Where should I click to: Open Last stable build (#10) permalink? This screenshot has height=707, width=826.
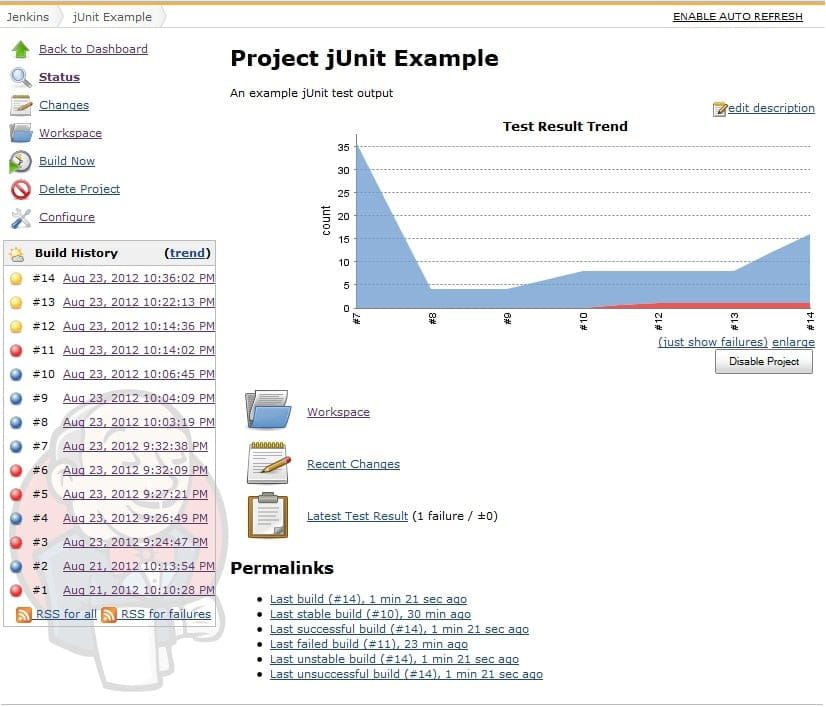369,614
